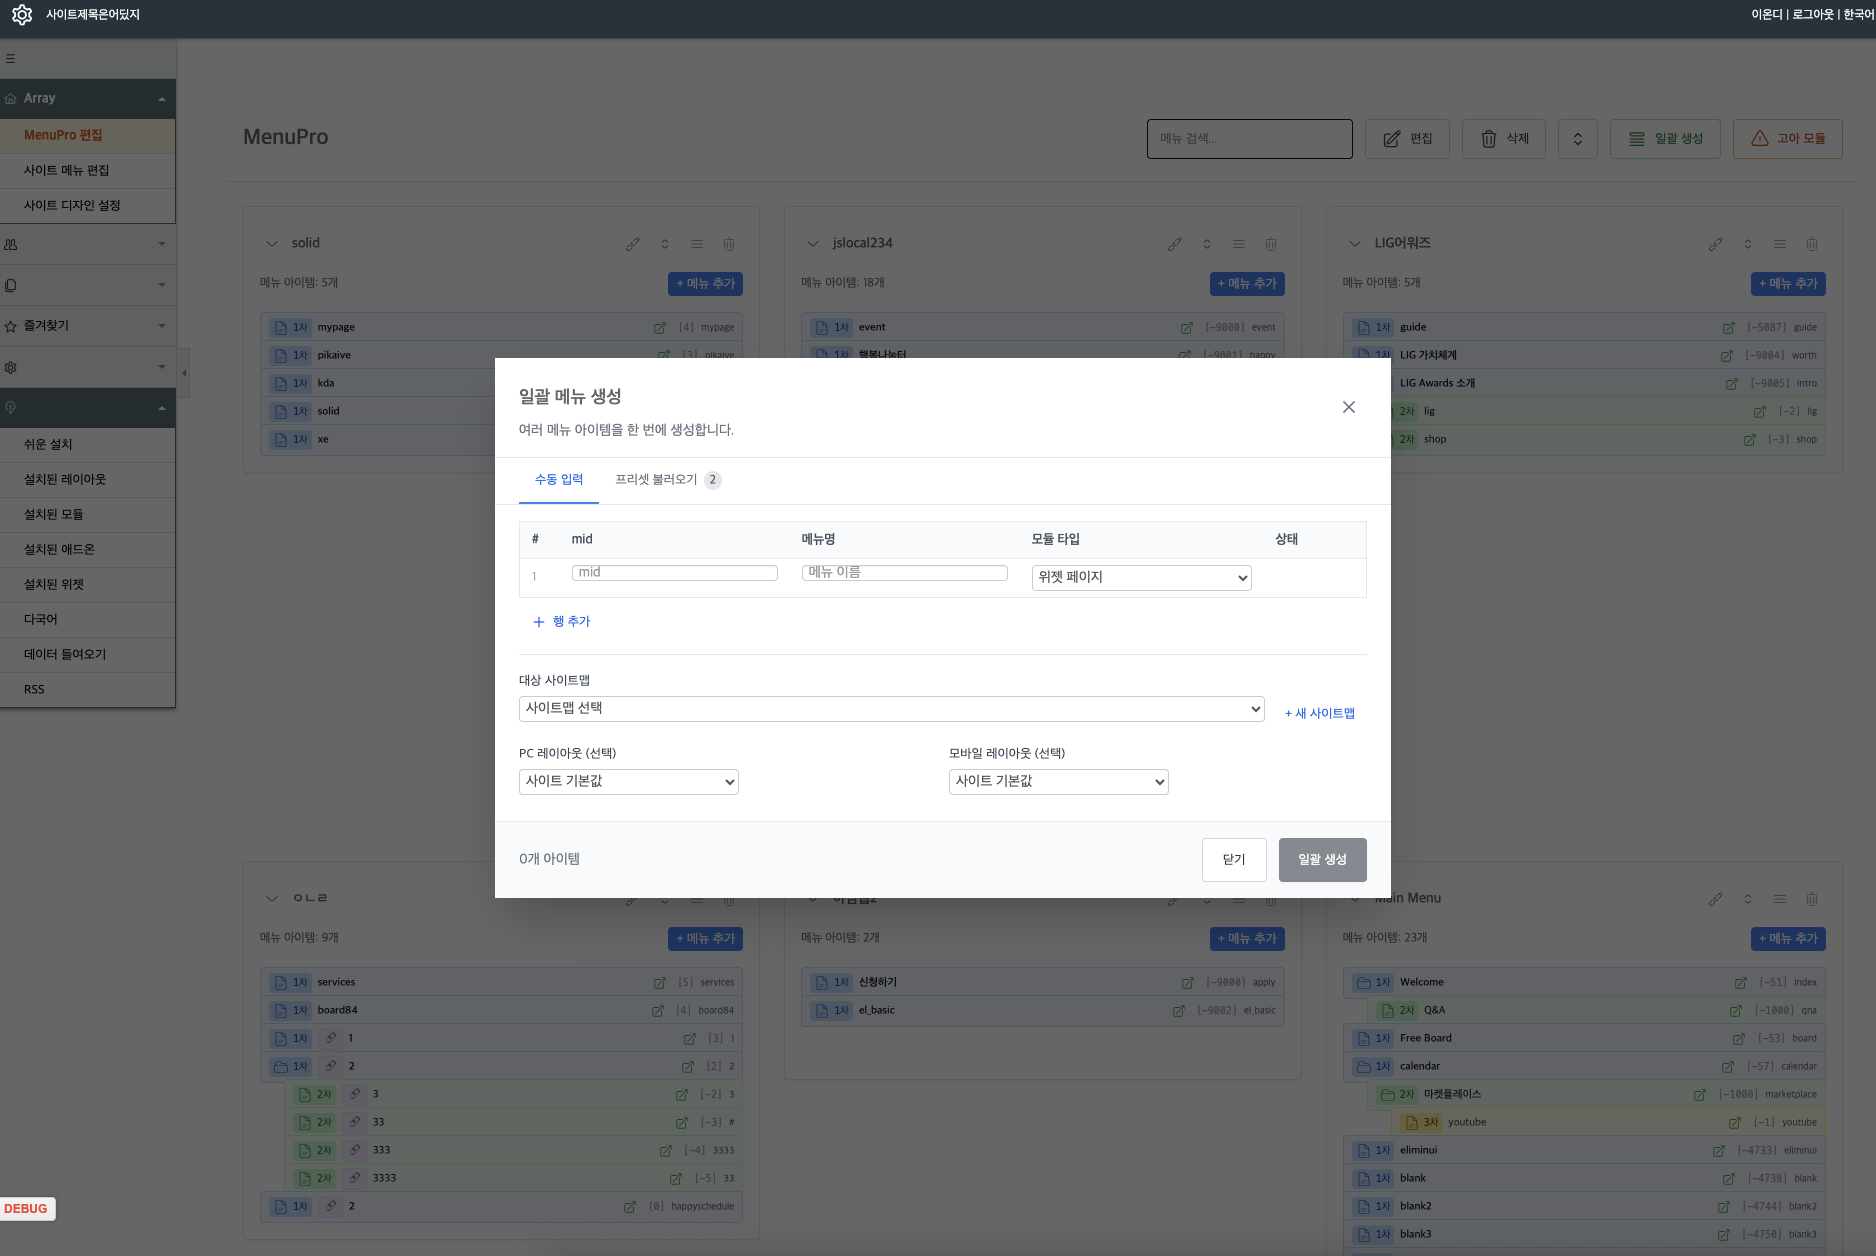Click the mid input field in row 1
The height and width of the screenshot is (1256, 1876).
click(x=674, y=573)
